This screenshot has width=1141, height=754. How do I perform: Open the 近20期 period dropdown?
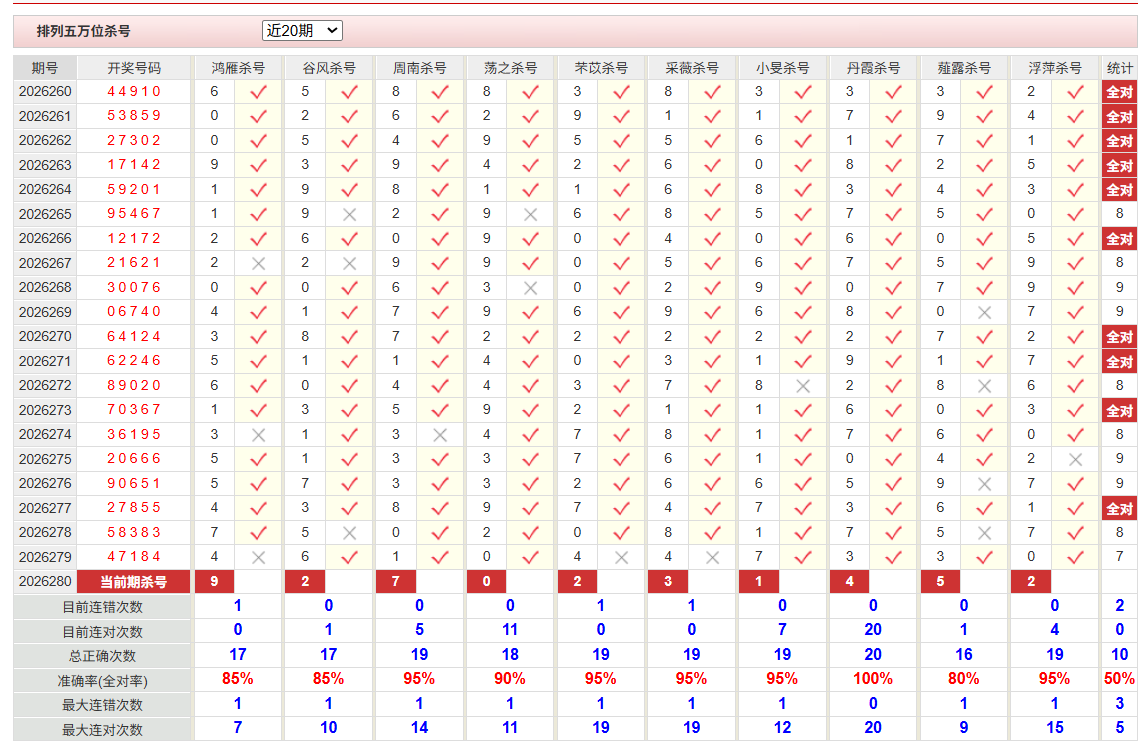pyautogui.click(x=302, y=31)
